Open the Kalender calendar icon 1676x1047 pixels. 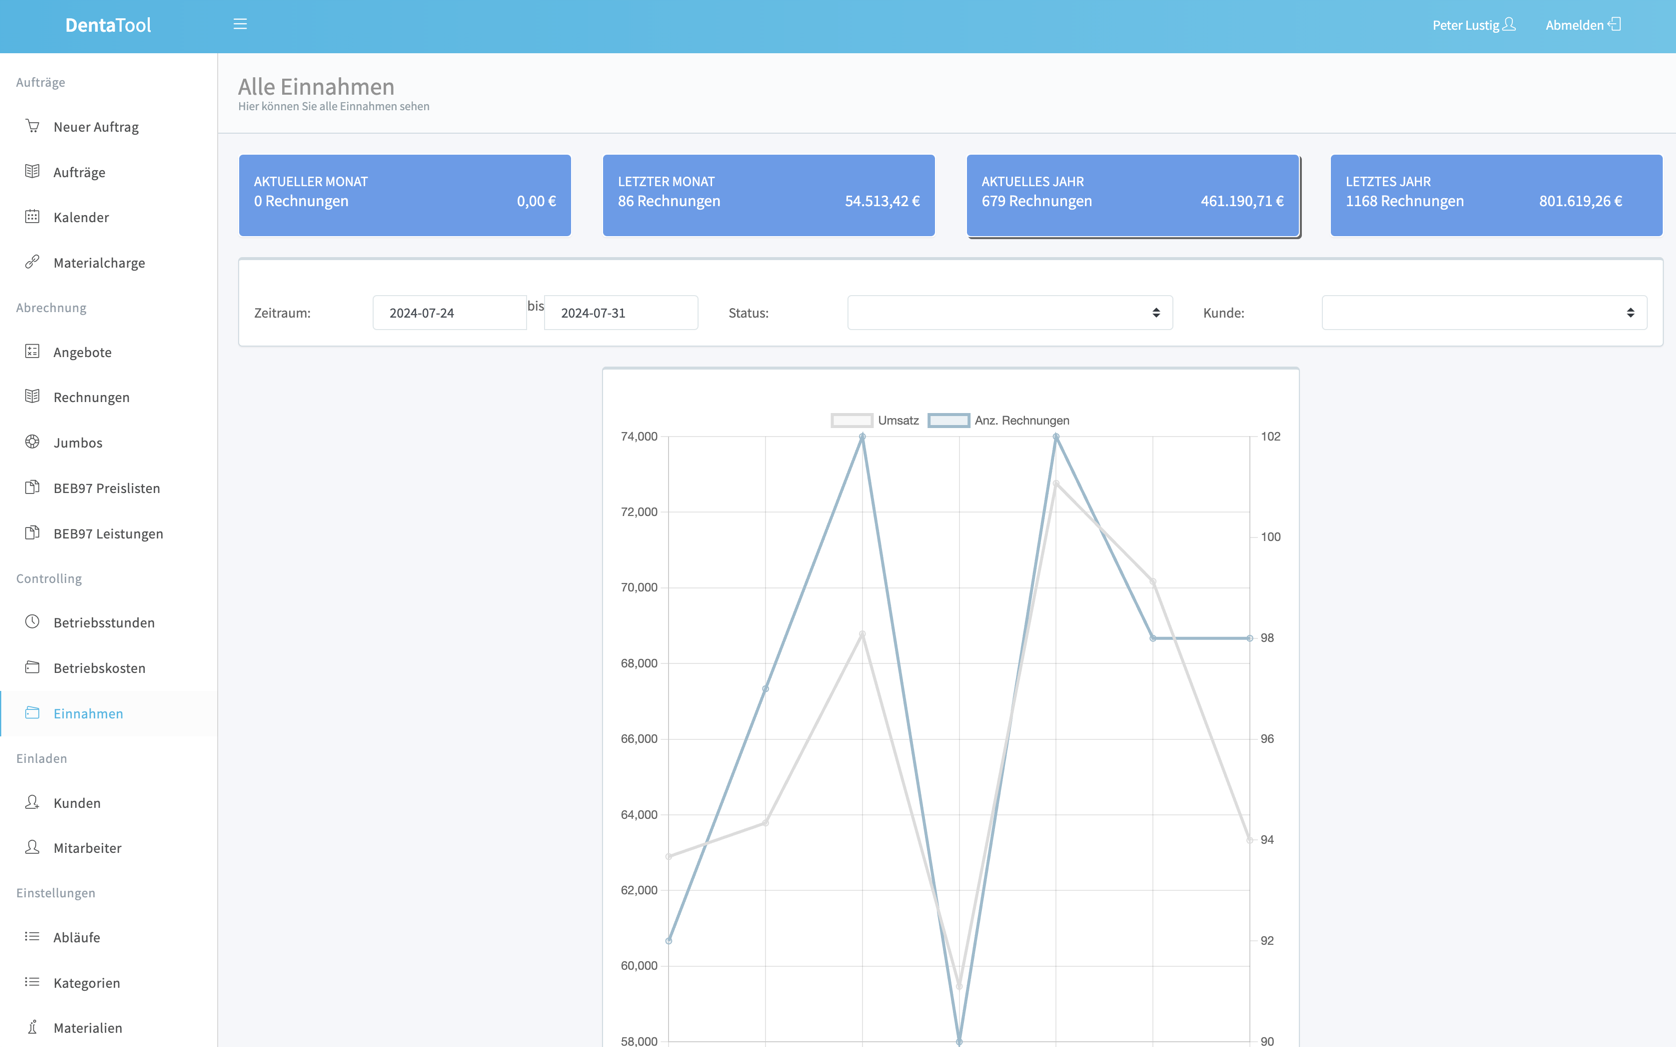[32, 217]
